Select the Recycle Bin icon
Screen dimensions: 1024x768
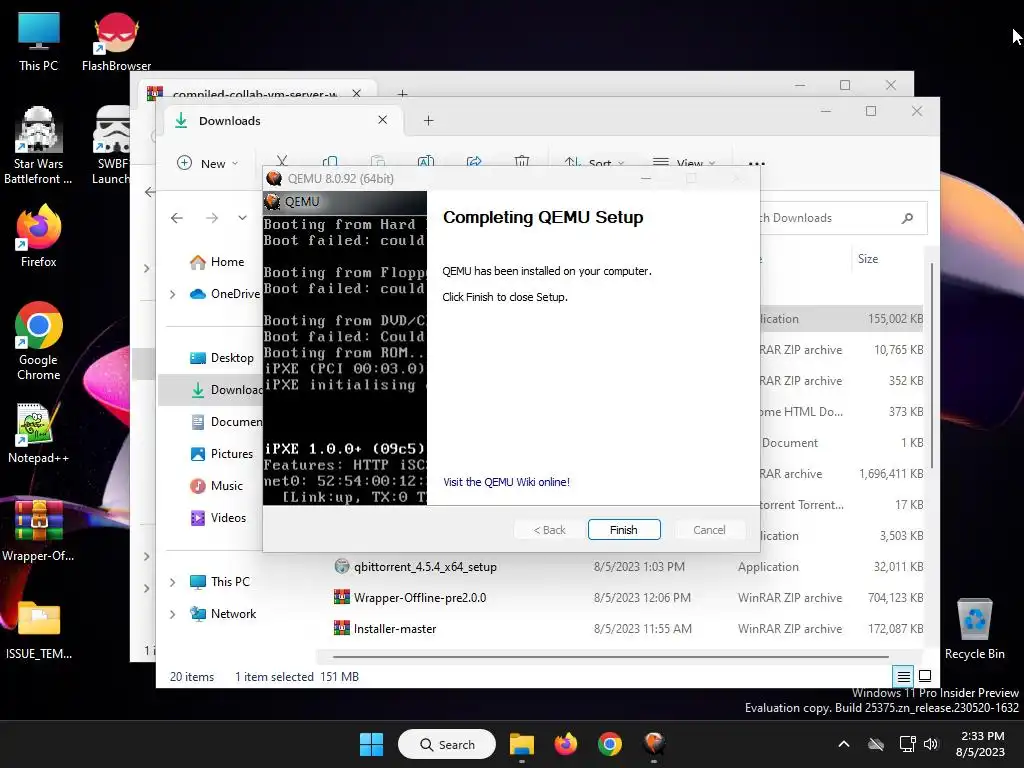tap(974, 629)
